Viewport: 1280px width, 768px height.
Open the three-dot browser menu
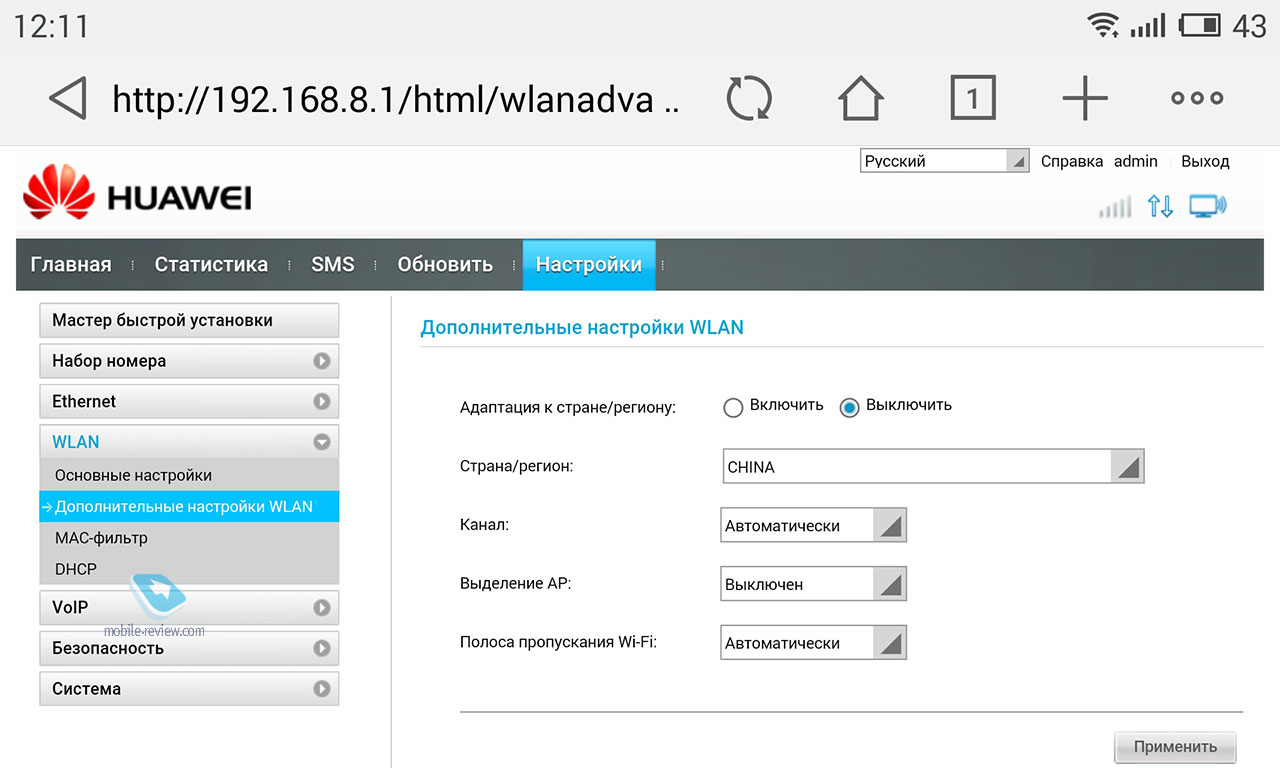(1197, 98)
